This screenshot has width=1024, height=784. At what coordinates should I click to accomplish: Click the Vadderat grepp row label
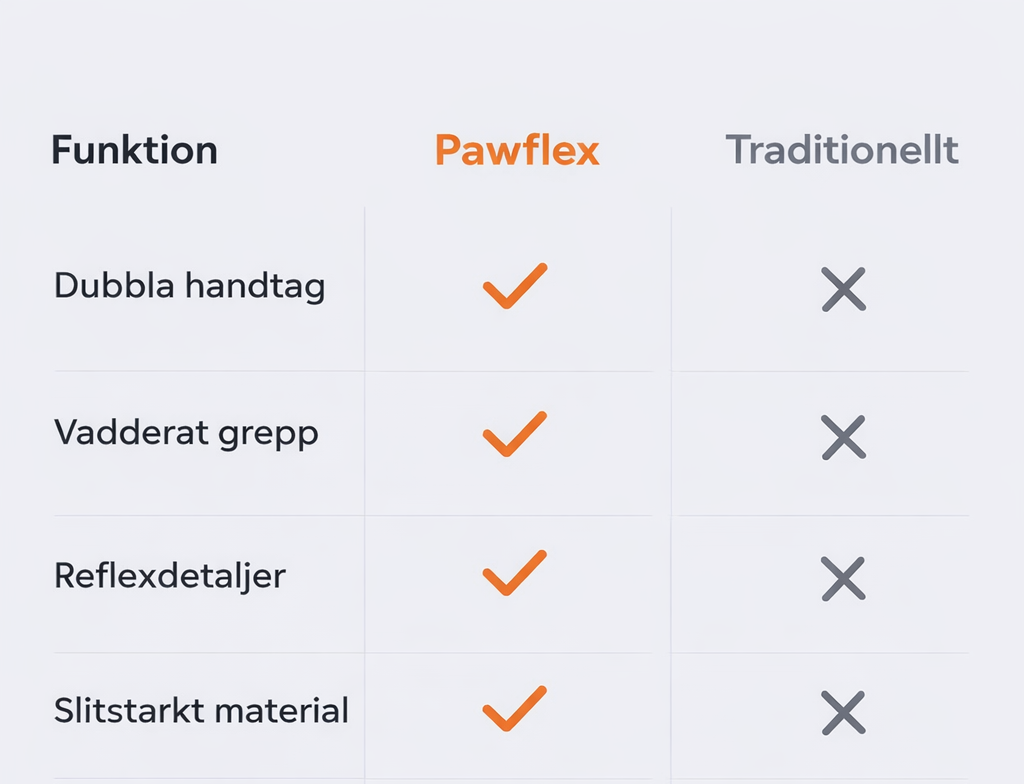click(186, 433)
